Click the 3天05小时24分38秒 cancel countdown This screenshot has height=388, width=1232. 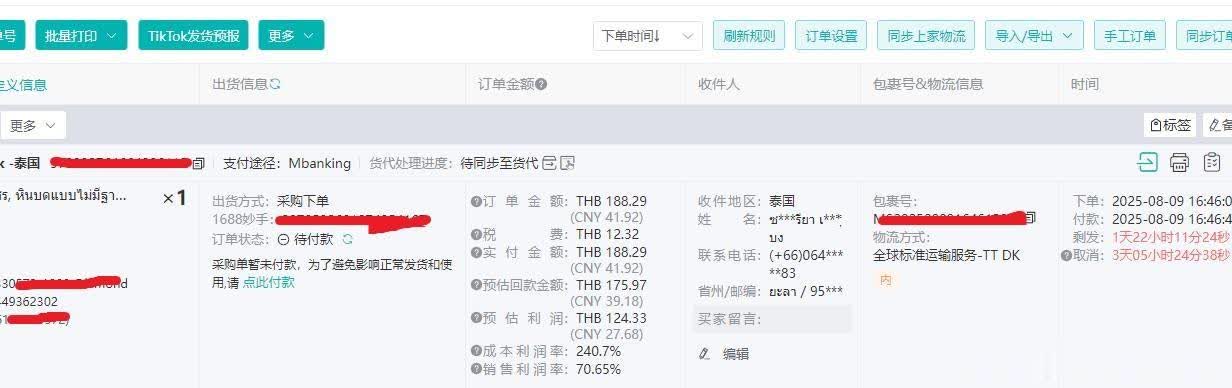pos(1172,255)
